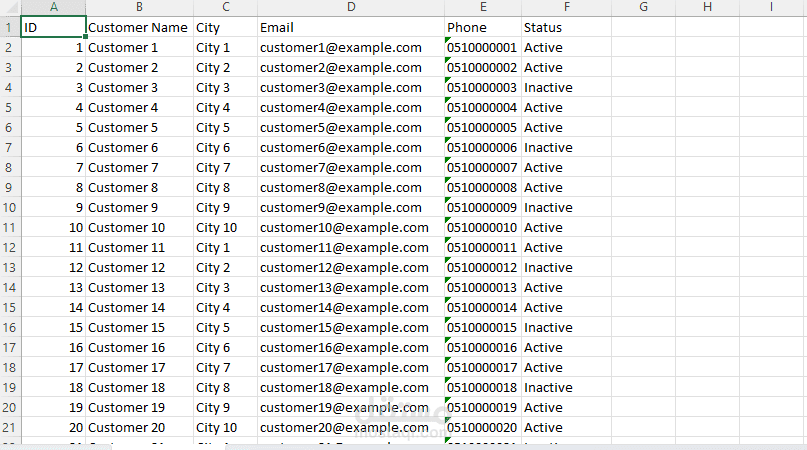Select column H header
This screenshot has width=807, height=450.
(707, 7)
